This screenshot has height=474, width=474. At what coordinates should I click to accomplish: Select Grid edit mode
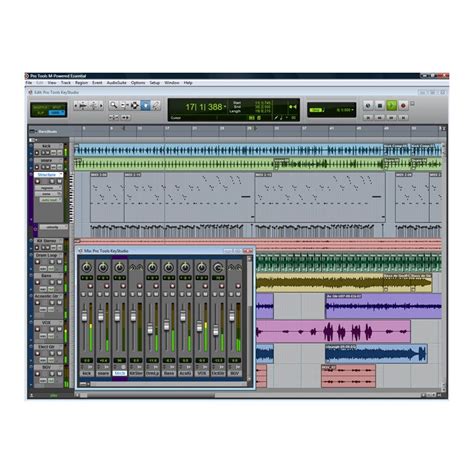(x=57, y=113)
